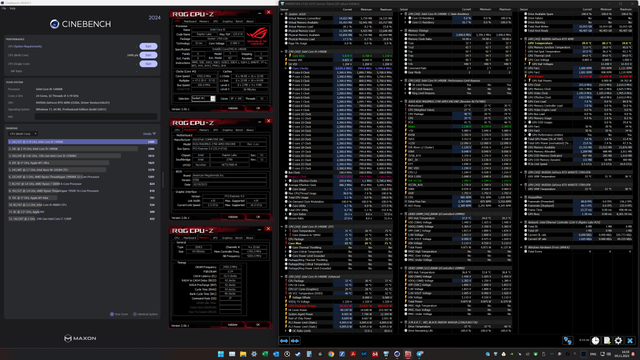
Task: Collapse HWiNFO GPU [#0] NVIDIA GeForce RTX group
Action: coord(522,39)
